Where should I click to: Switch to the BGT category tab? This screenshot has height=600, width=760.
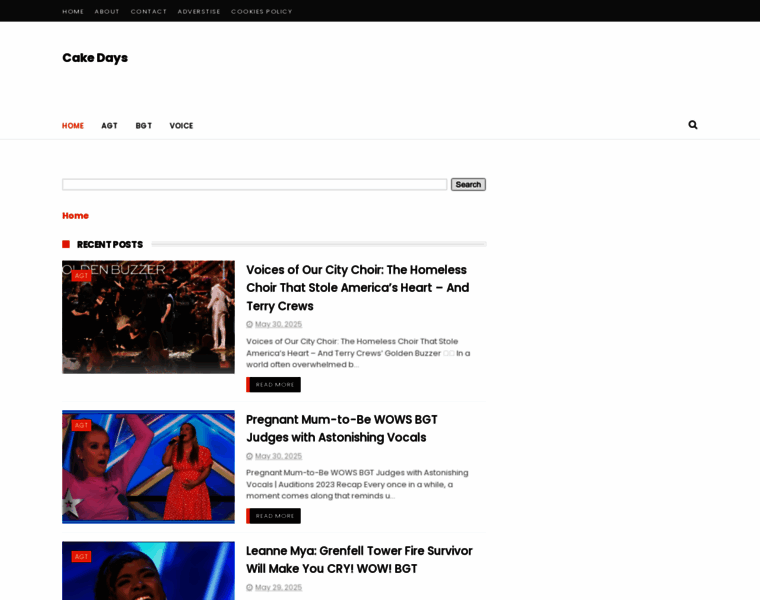click(x=144, y=126)
